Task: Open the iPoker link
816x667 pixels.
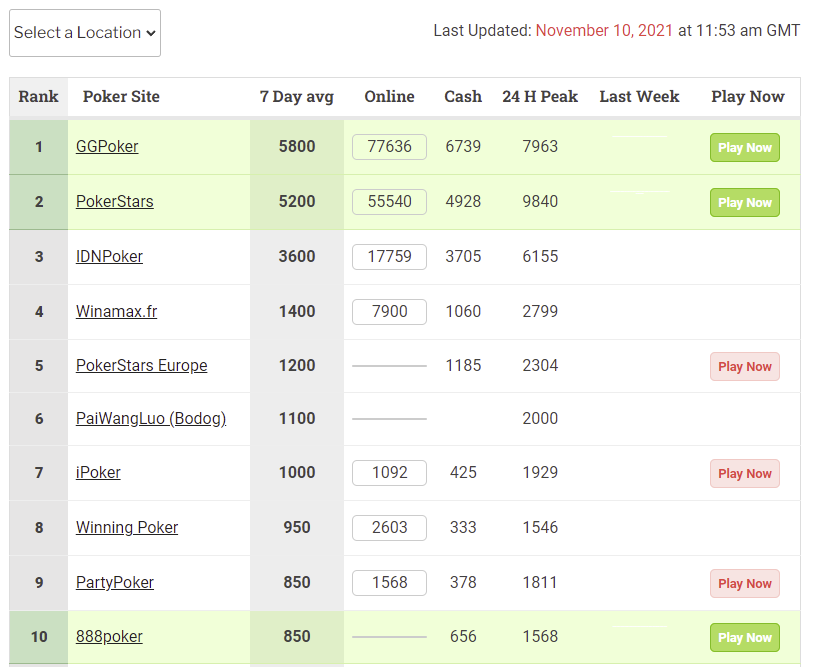Action: (98, 473)
